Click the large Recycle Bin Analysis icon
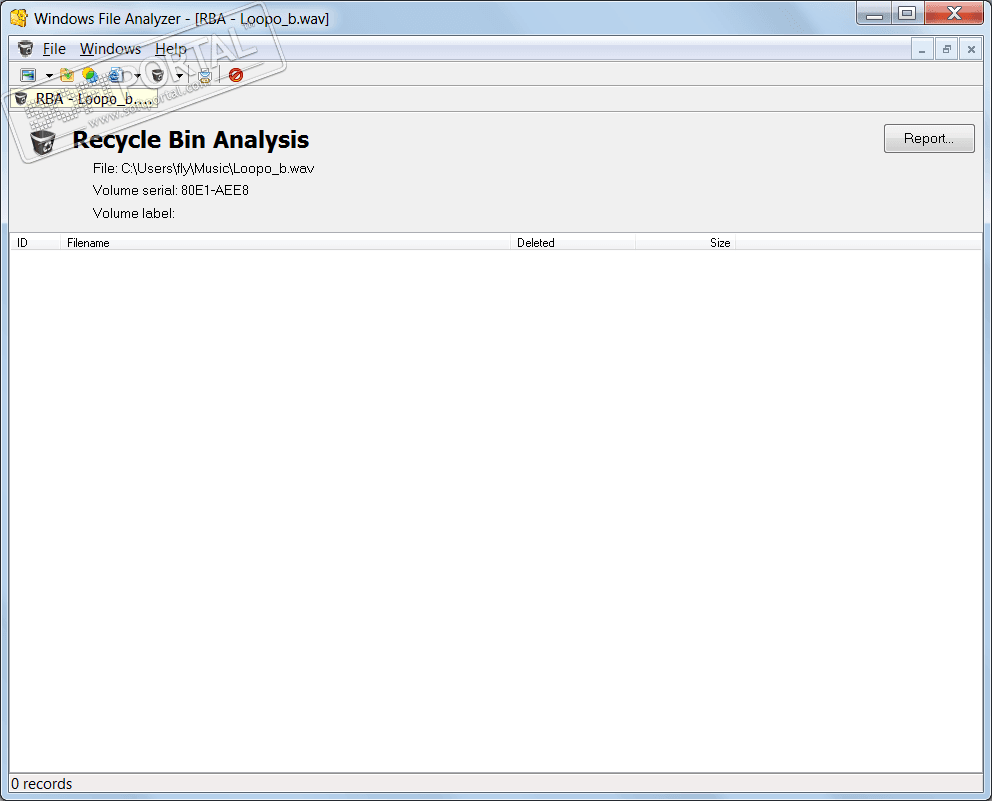 coord(42,141)
